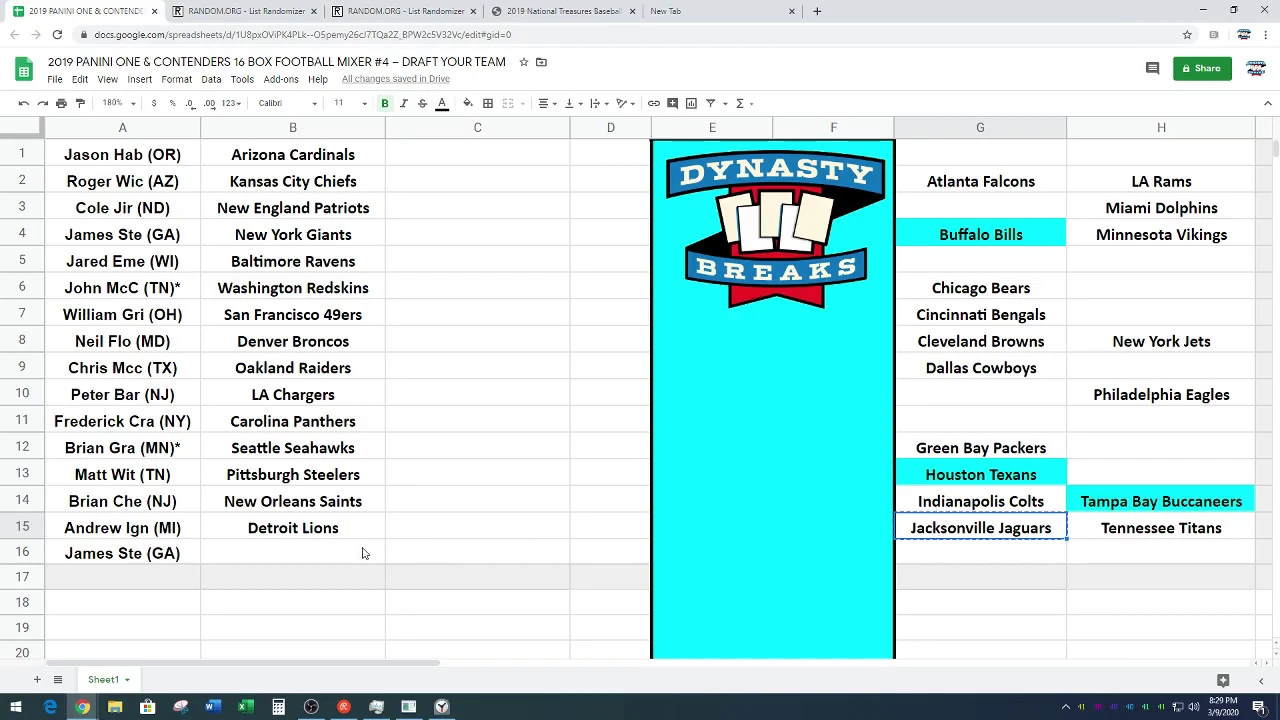
Task: Open the functions sigma dropdown
Action: (743, 103)
